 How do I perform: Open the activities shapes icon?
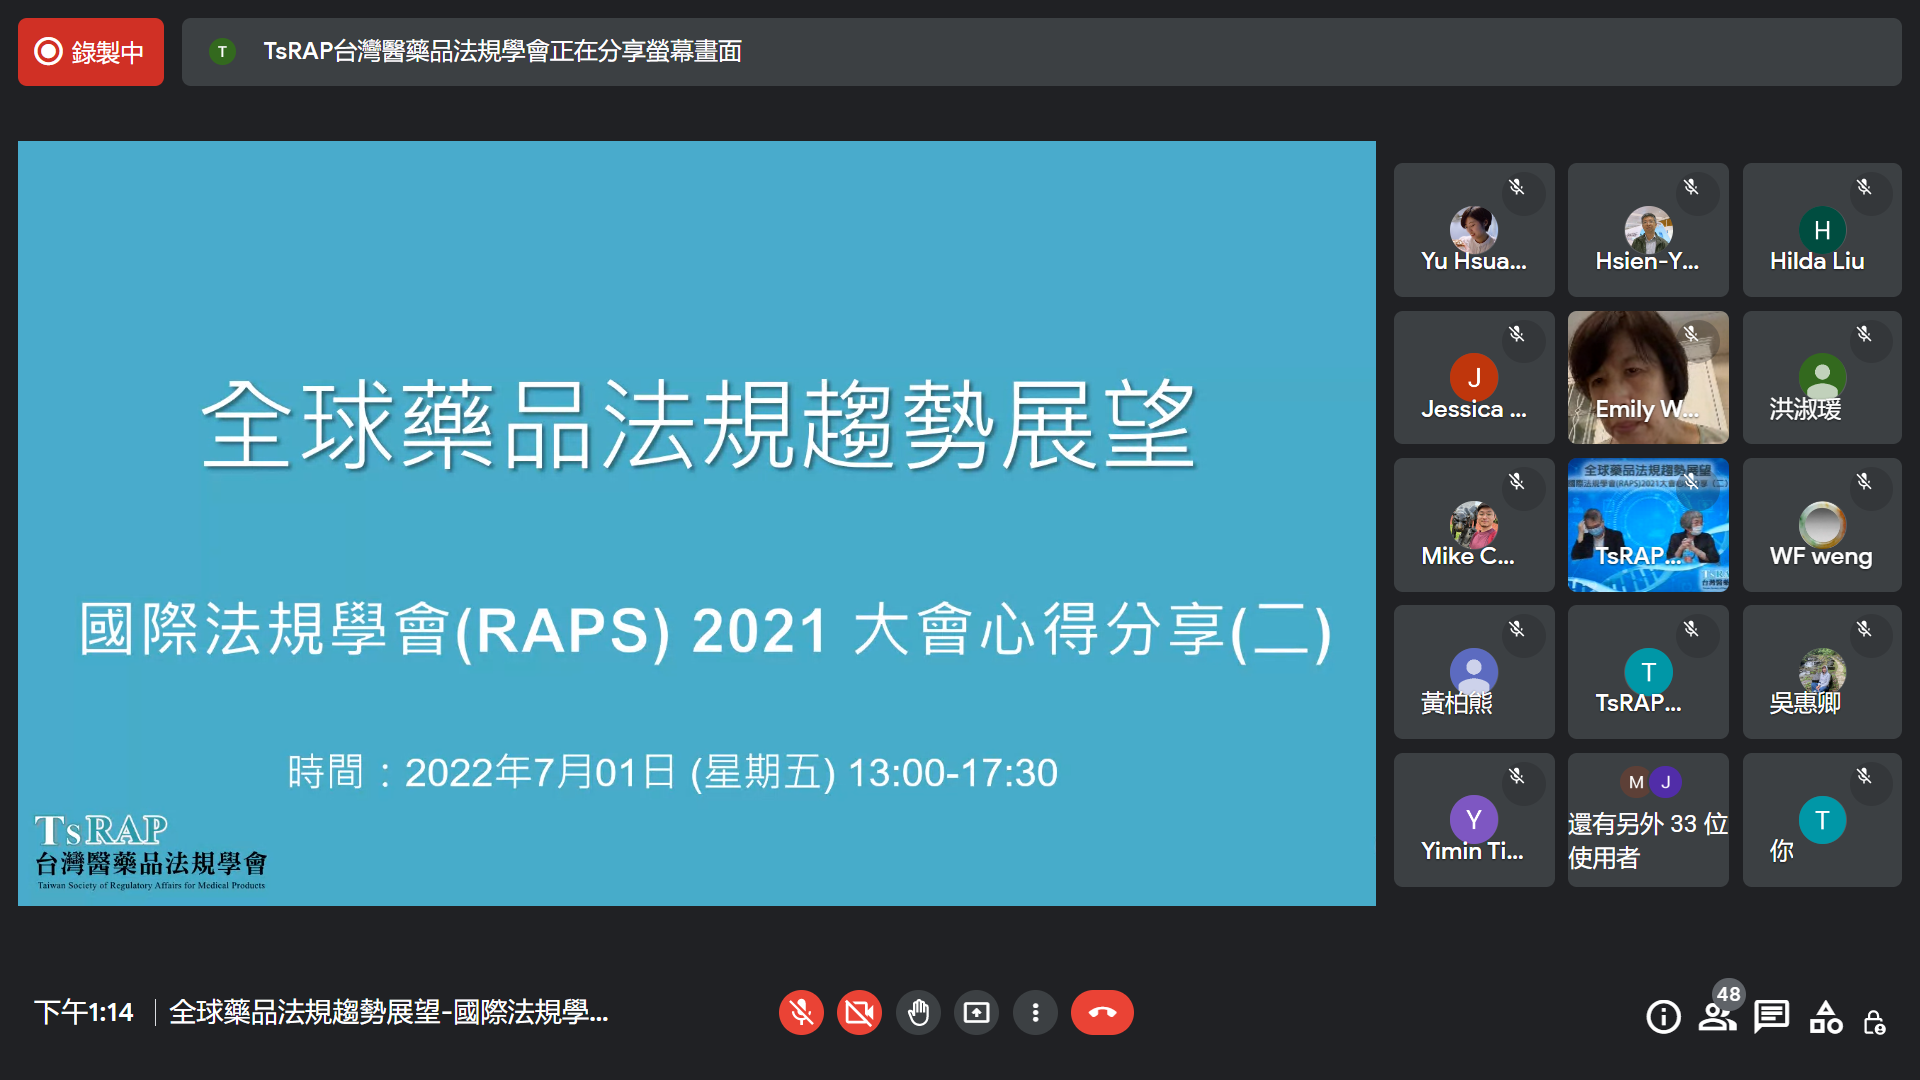[x=1825, y=1017]
